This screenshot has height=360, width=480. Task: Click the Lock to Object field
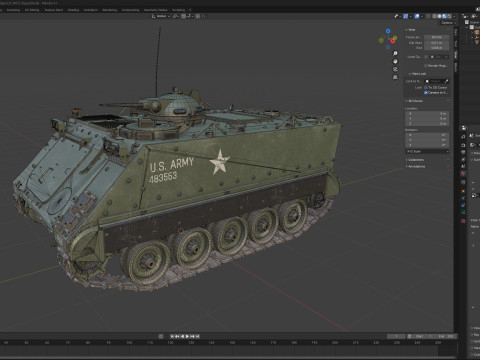(434, 81)
